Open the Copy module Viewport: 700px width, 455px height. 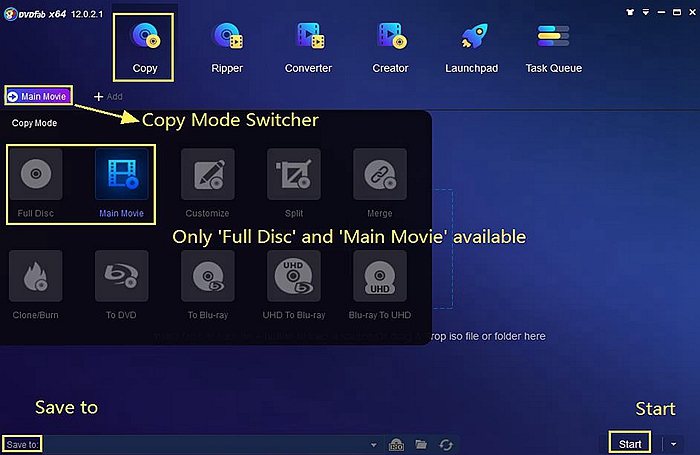[145, 48]
